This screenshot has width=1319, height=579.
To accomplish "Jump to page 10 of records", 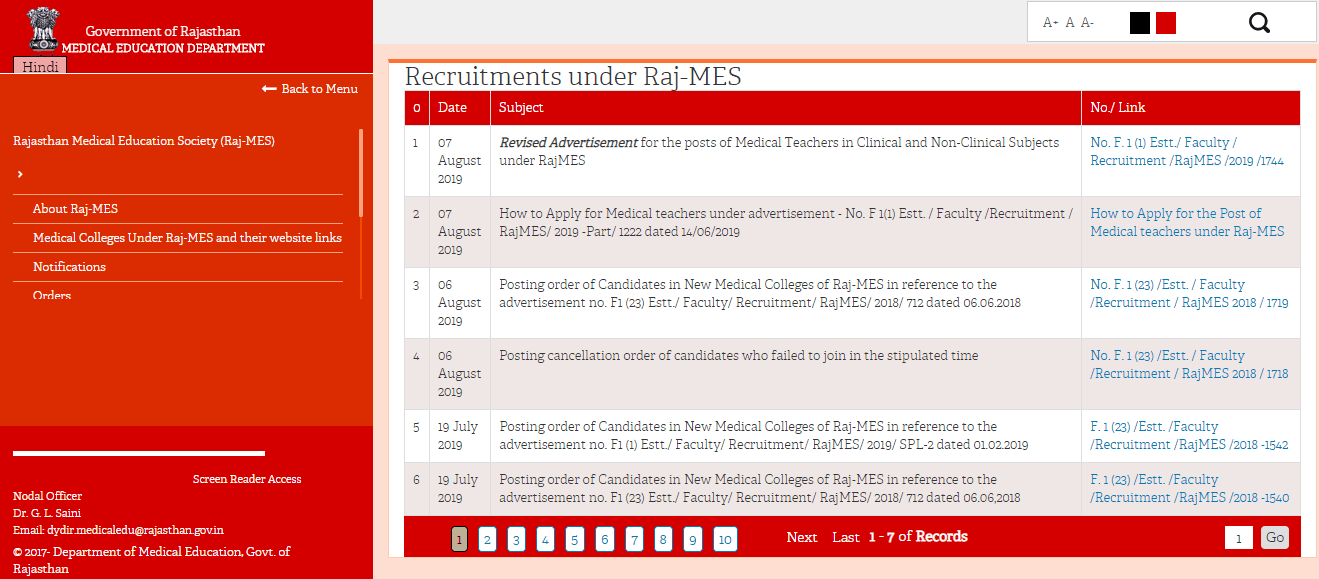I will tap(725, 540).
